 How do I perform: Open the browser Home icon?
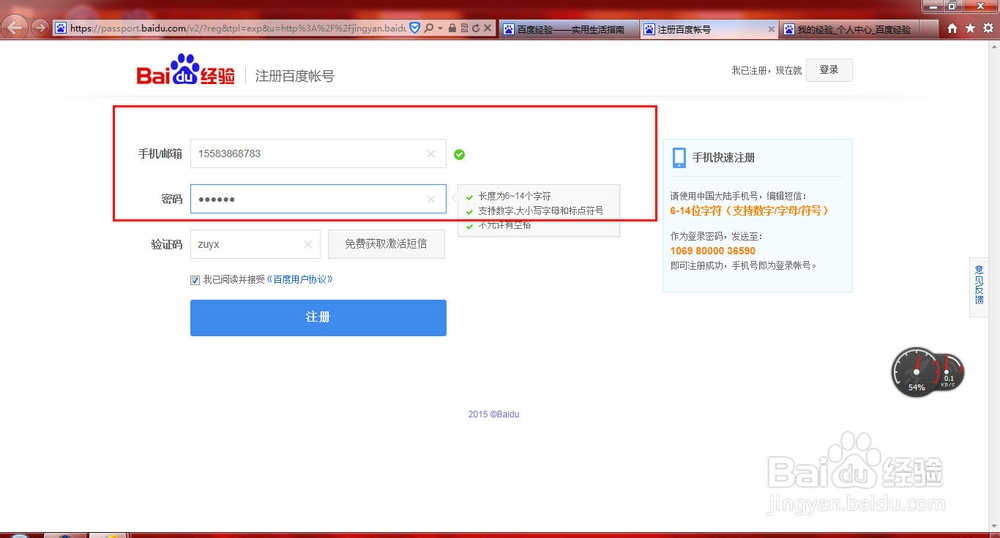[x=952, y=28]
